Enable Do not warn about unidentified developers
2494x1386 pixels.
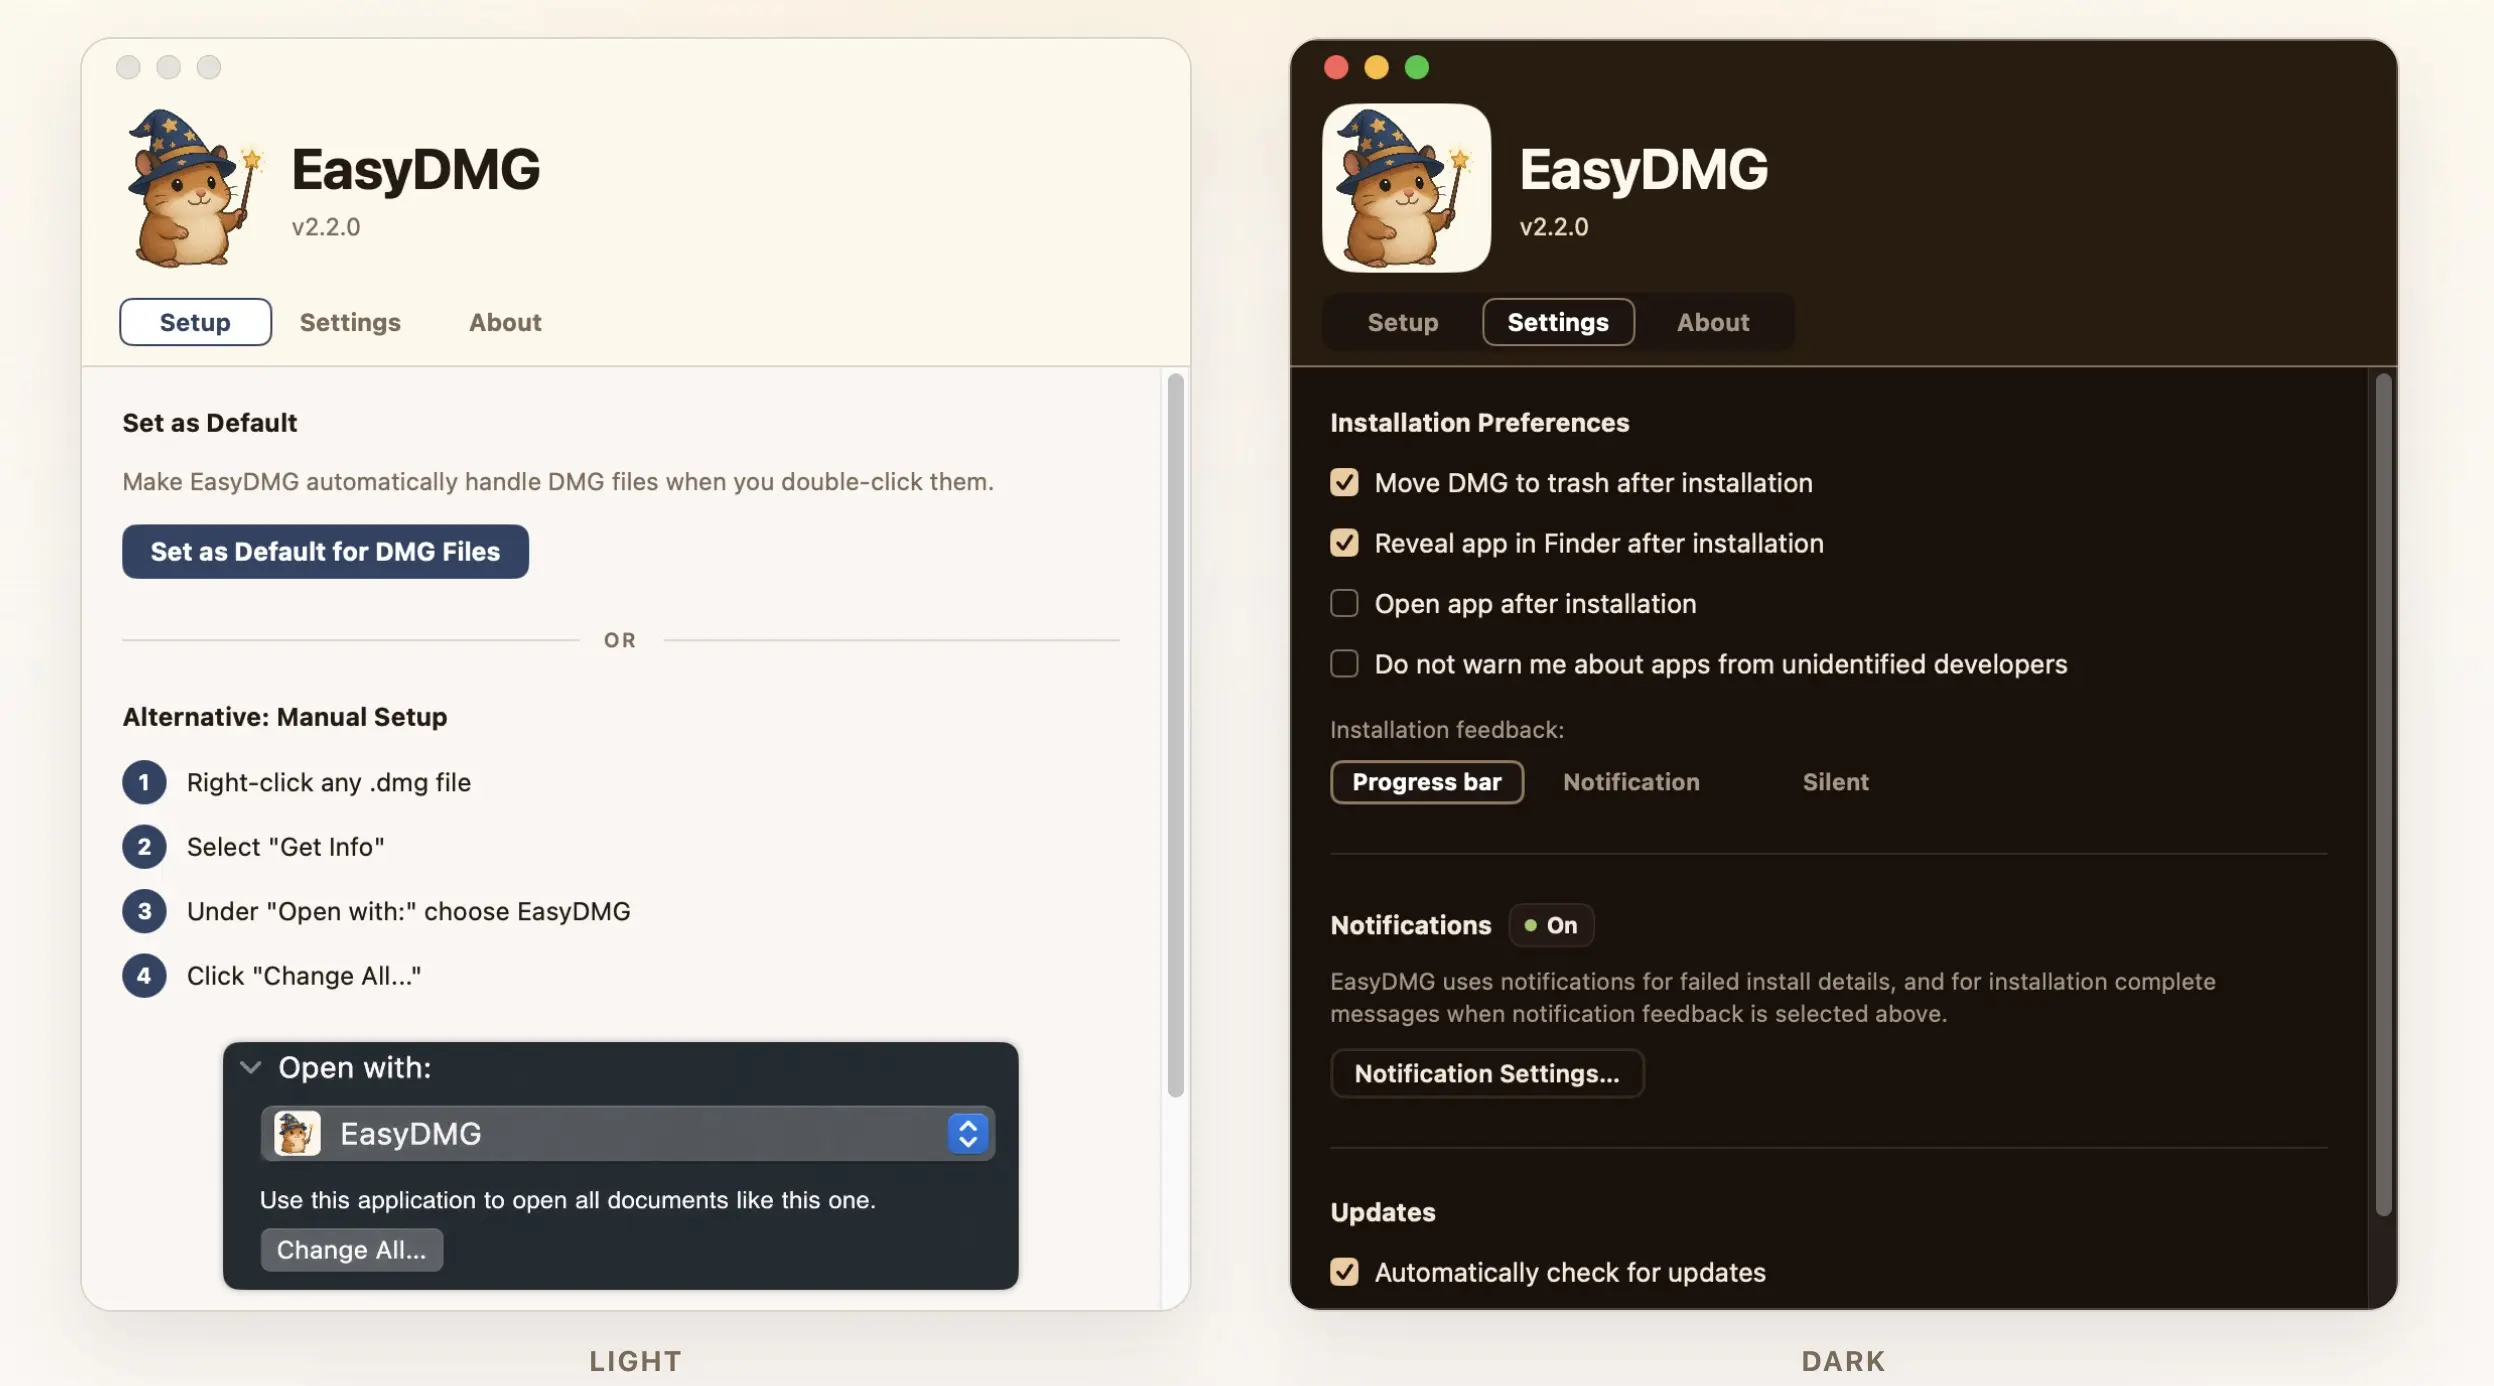pyautogui.click(x=1344, y=664)
